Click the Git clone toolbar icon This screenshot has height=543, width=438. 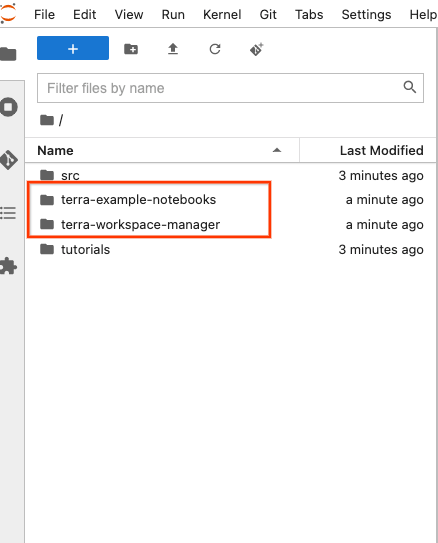(257, 49)
